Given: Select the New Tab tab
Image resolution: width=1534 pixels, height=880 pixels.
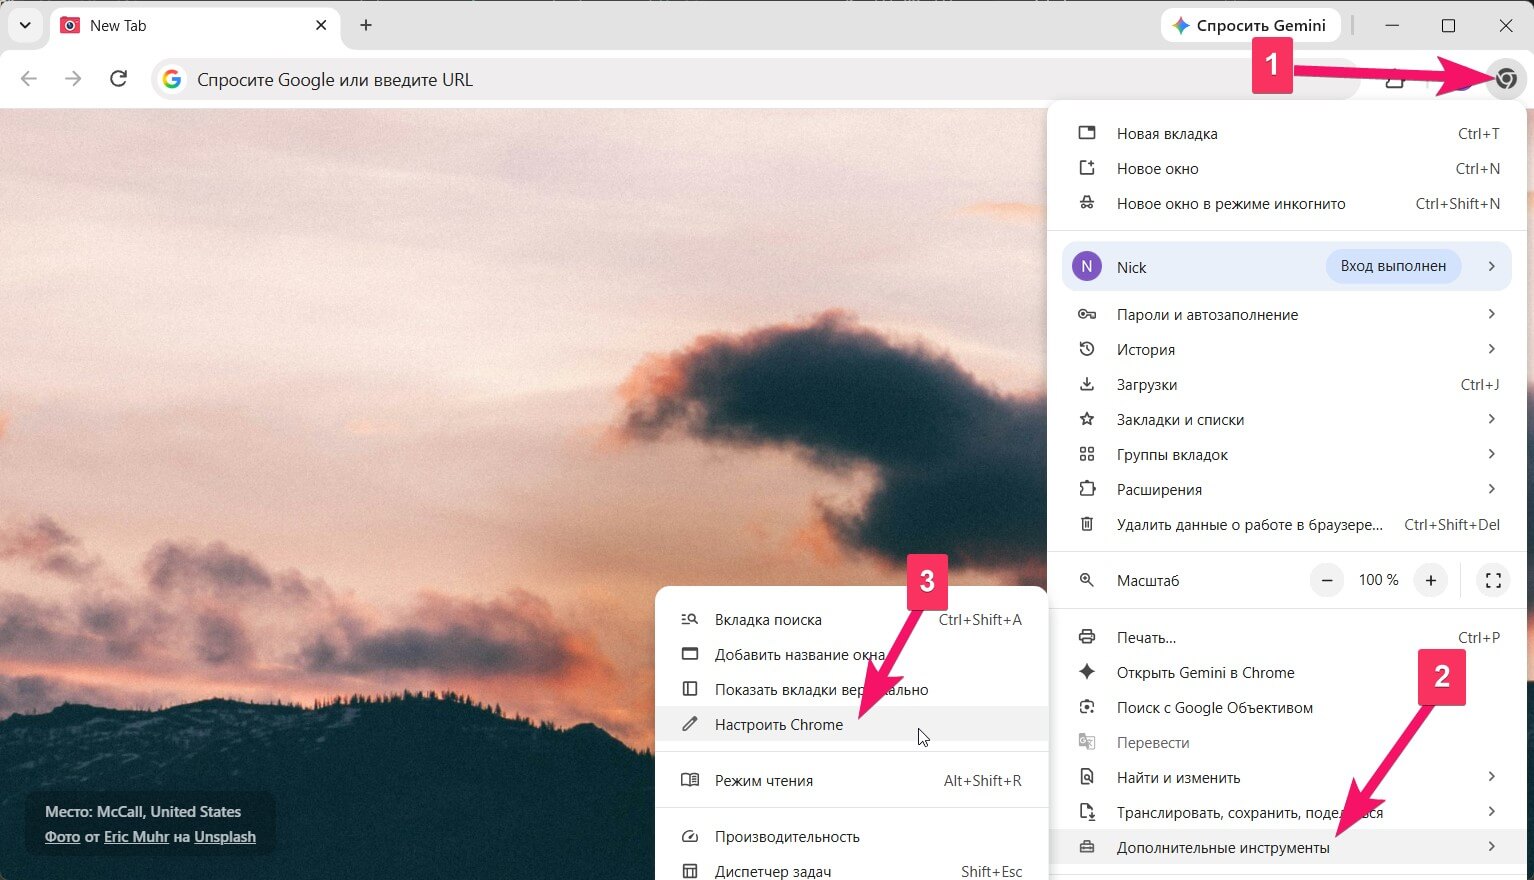Looking at the screenshot, I should pyautogui.click(x=194, y=26).
